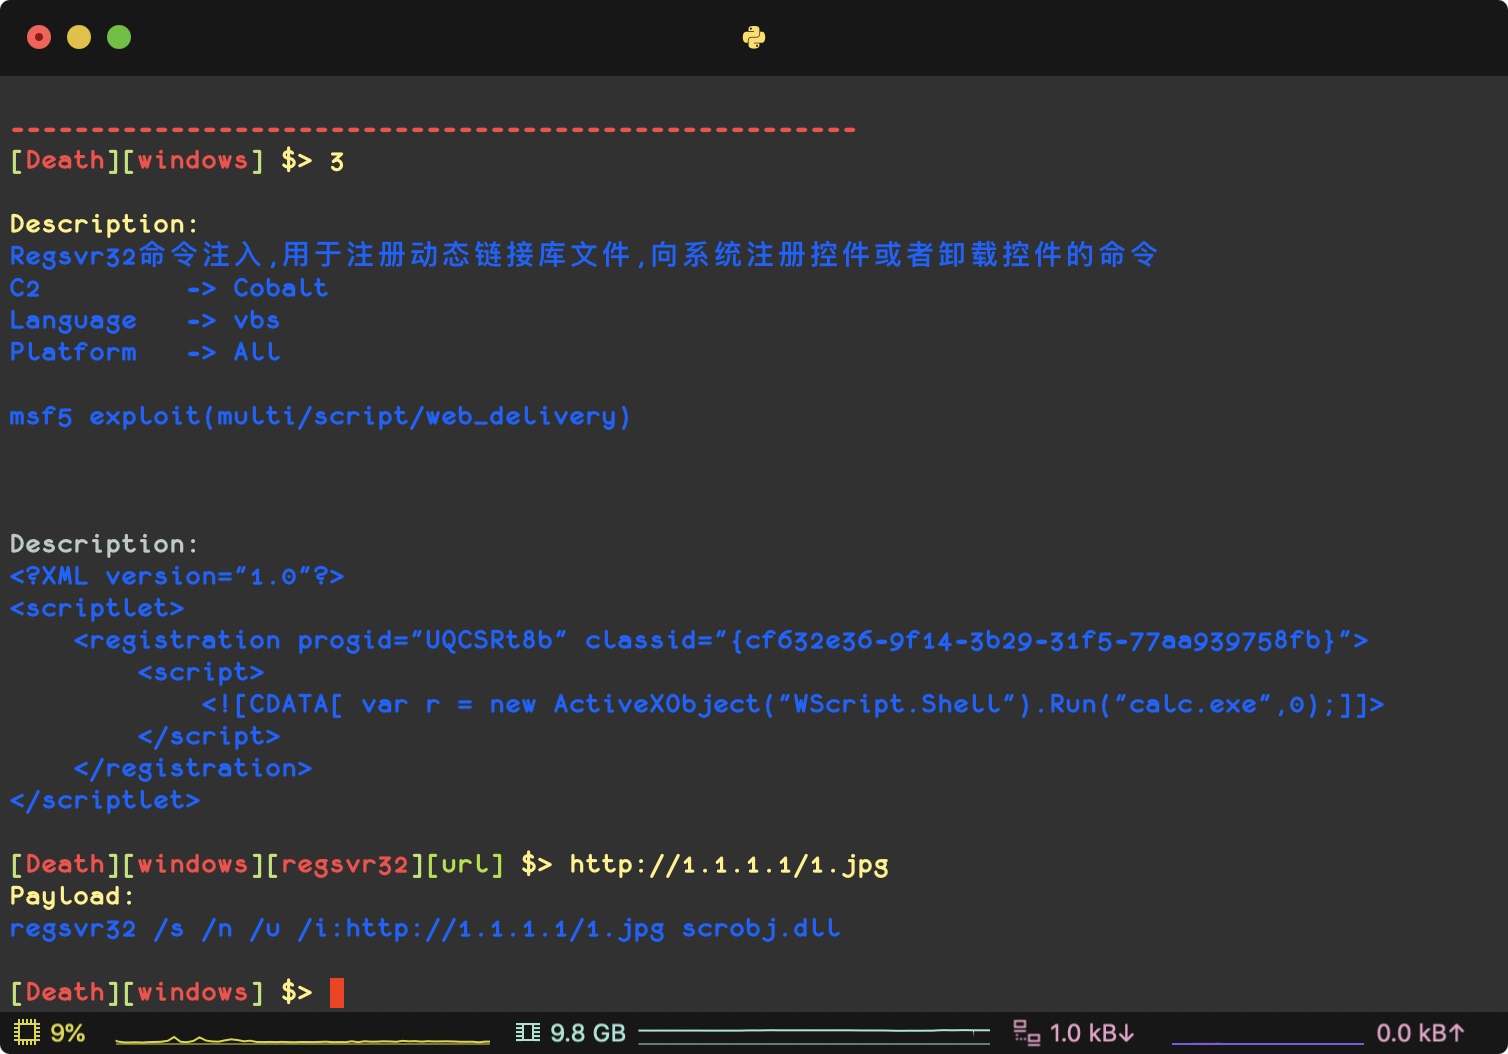Minimize the terminal with yellow button
The image size is (1508, 1054).
click(x=79, y=38)
